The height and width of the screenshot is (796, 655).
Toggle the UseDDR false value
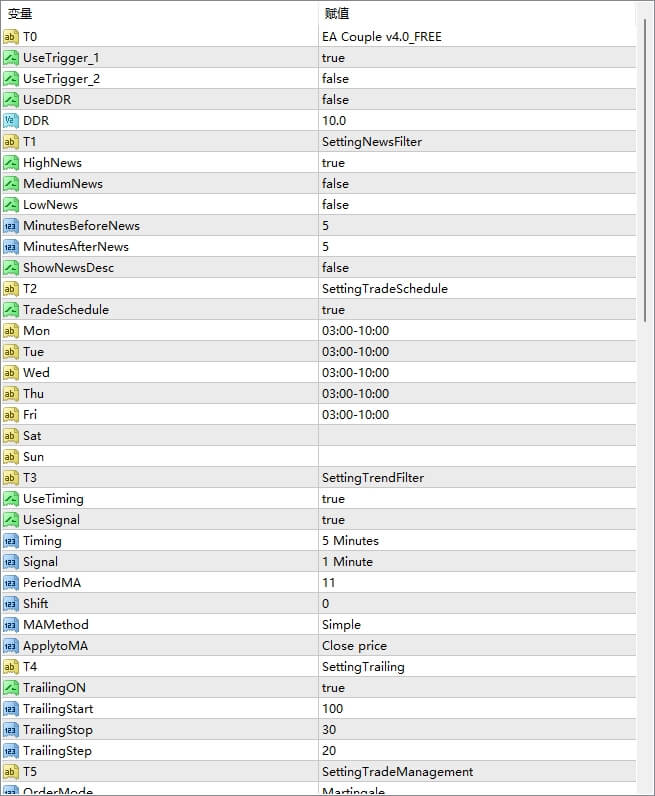335,100
